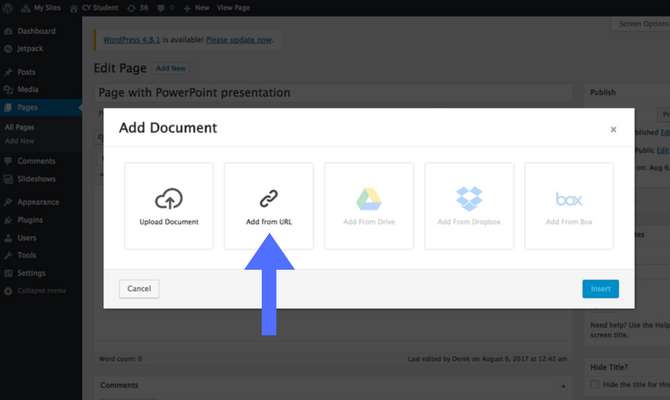Expand the Screen Options tab
The image size is (670, 400).
[642, 24]
